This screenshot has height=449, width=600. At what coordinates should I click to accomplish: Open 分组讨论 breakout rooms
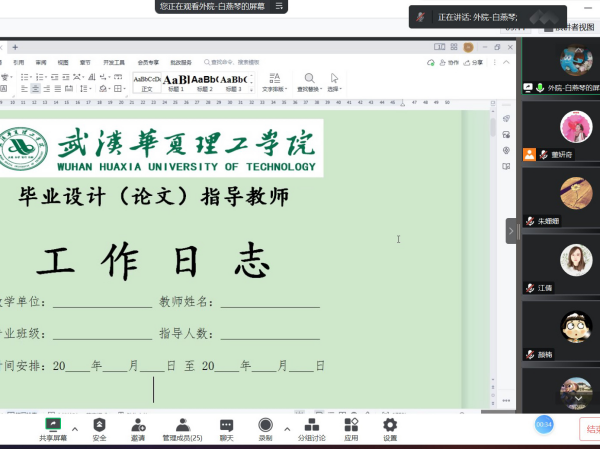(312, 430)
